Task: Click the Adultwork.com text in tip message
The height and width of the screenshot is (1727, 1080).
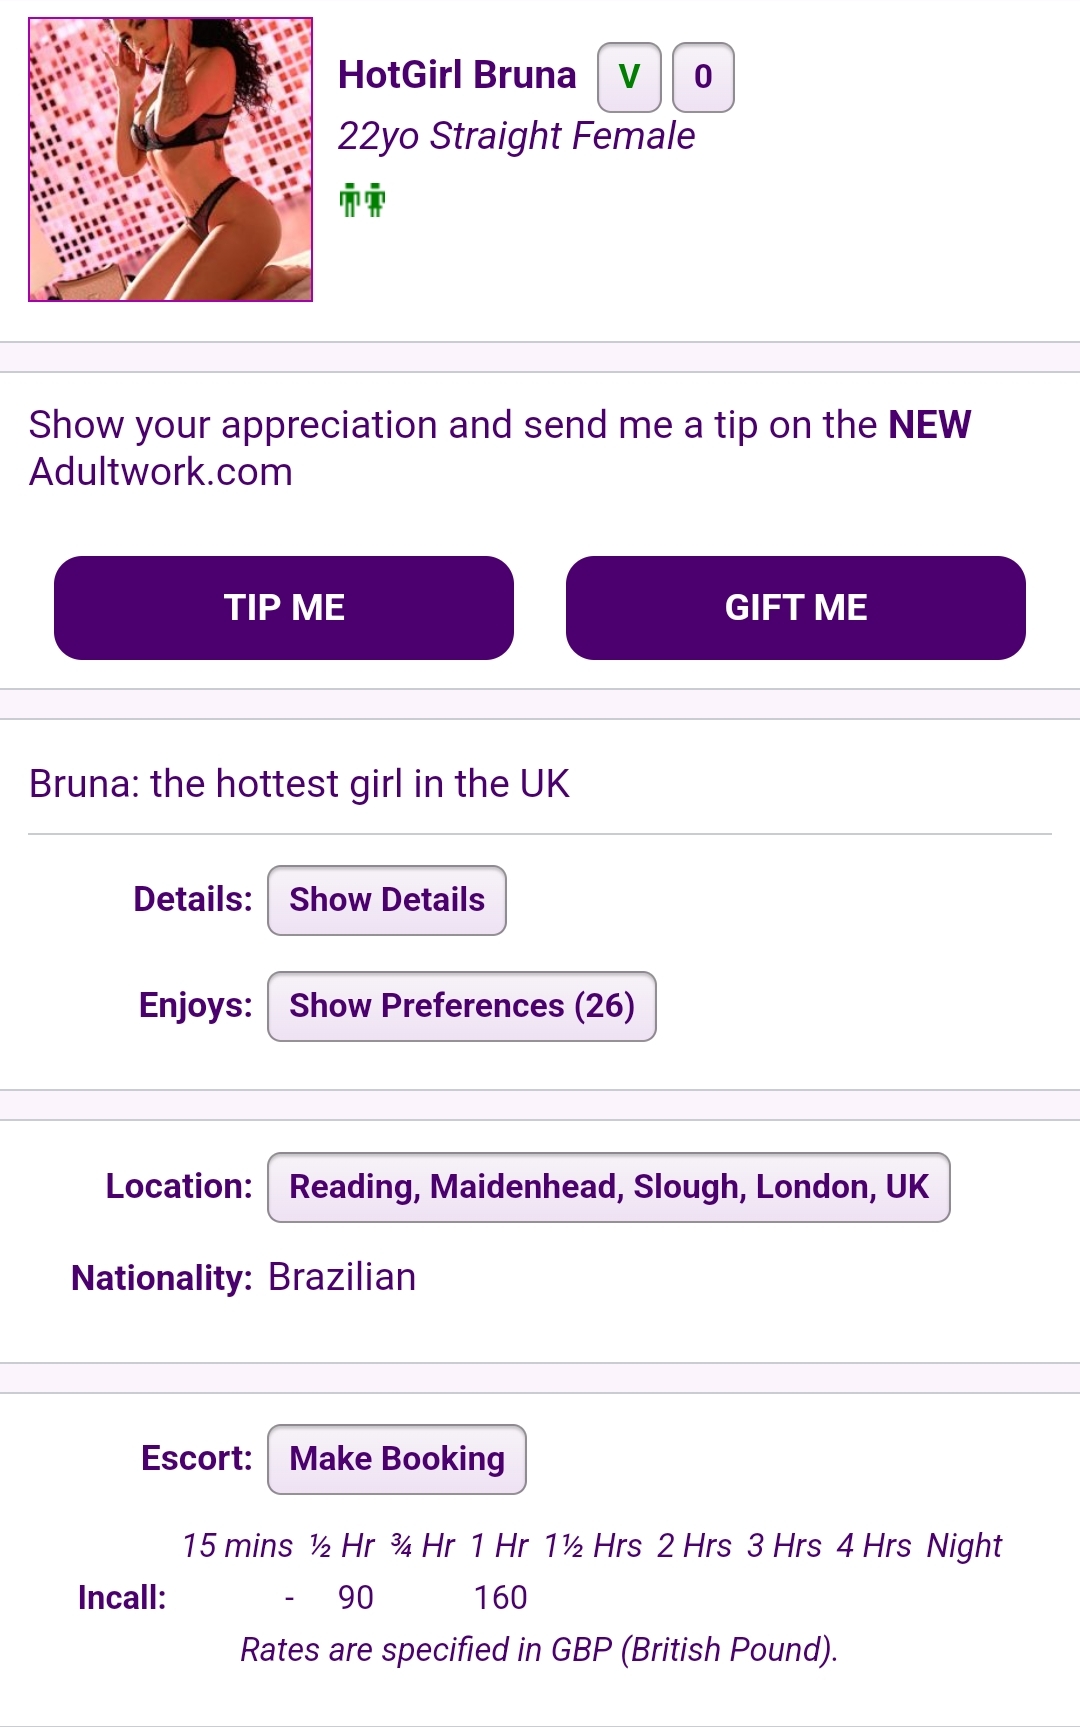Action: point(161,472)
